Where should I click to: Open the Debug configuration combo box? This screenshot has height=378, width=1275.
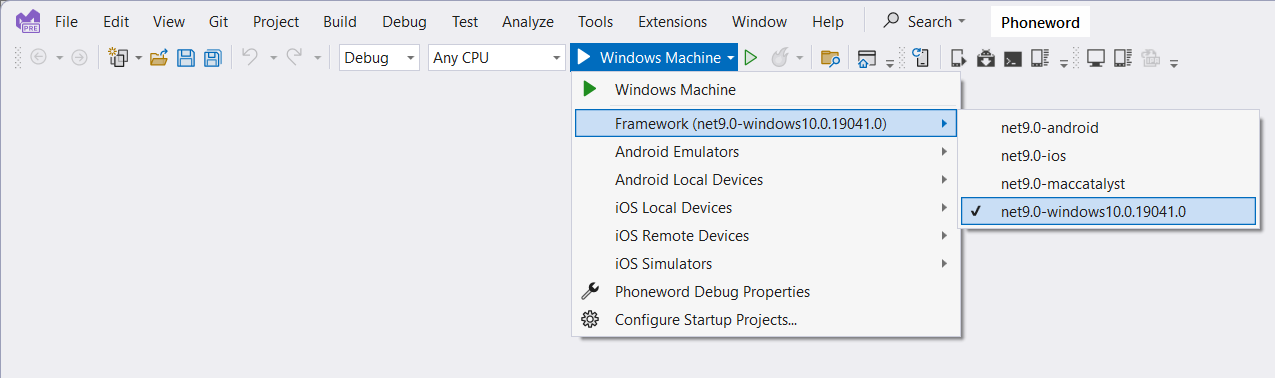(379, 58)
